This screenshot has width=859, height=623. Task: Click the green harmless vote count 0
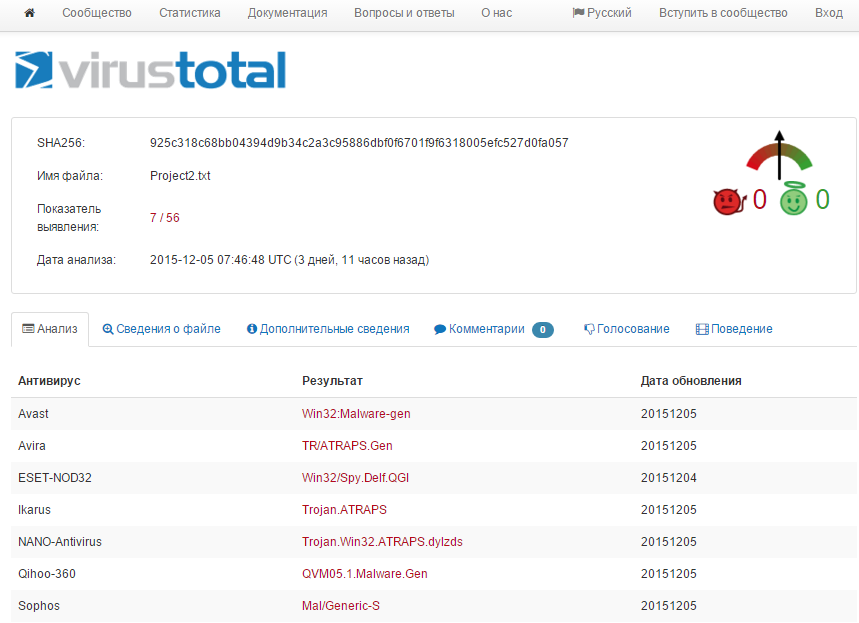[822, 199]
